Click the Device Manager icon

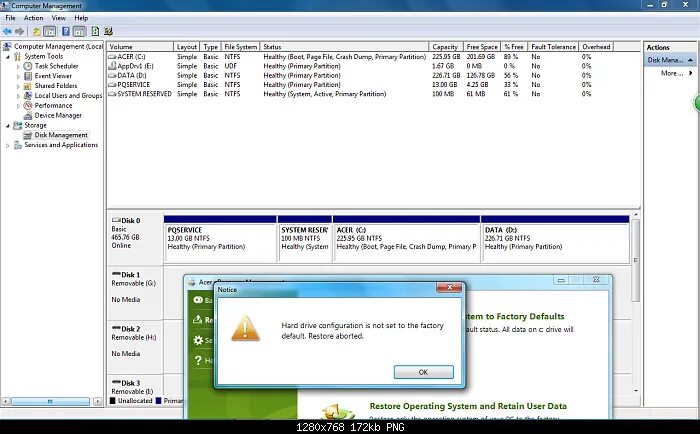pyautogui.click(x=28, y=115)
